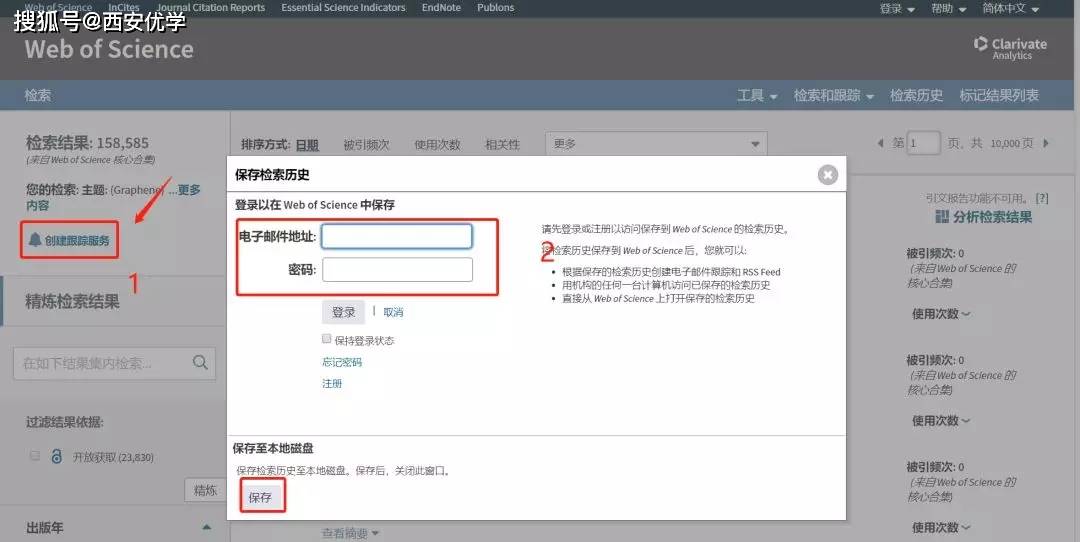Click the Web of Science header logo text

click(109, 49)
